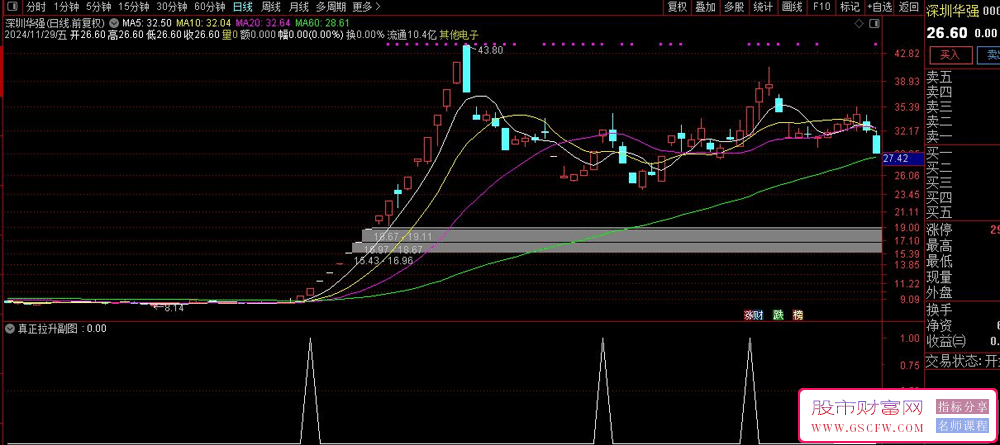The width and height of the screenshot is (1000, 445).
Task: Click the 深圳华强 stock name in side panel
Action: point(952,10)
